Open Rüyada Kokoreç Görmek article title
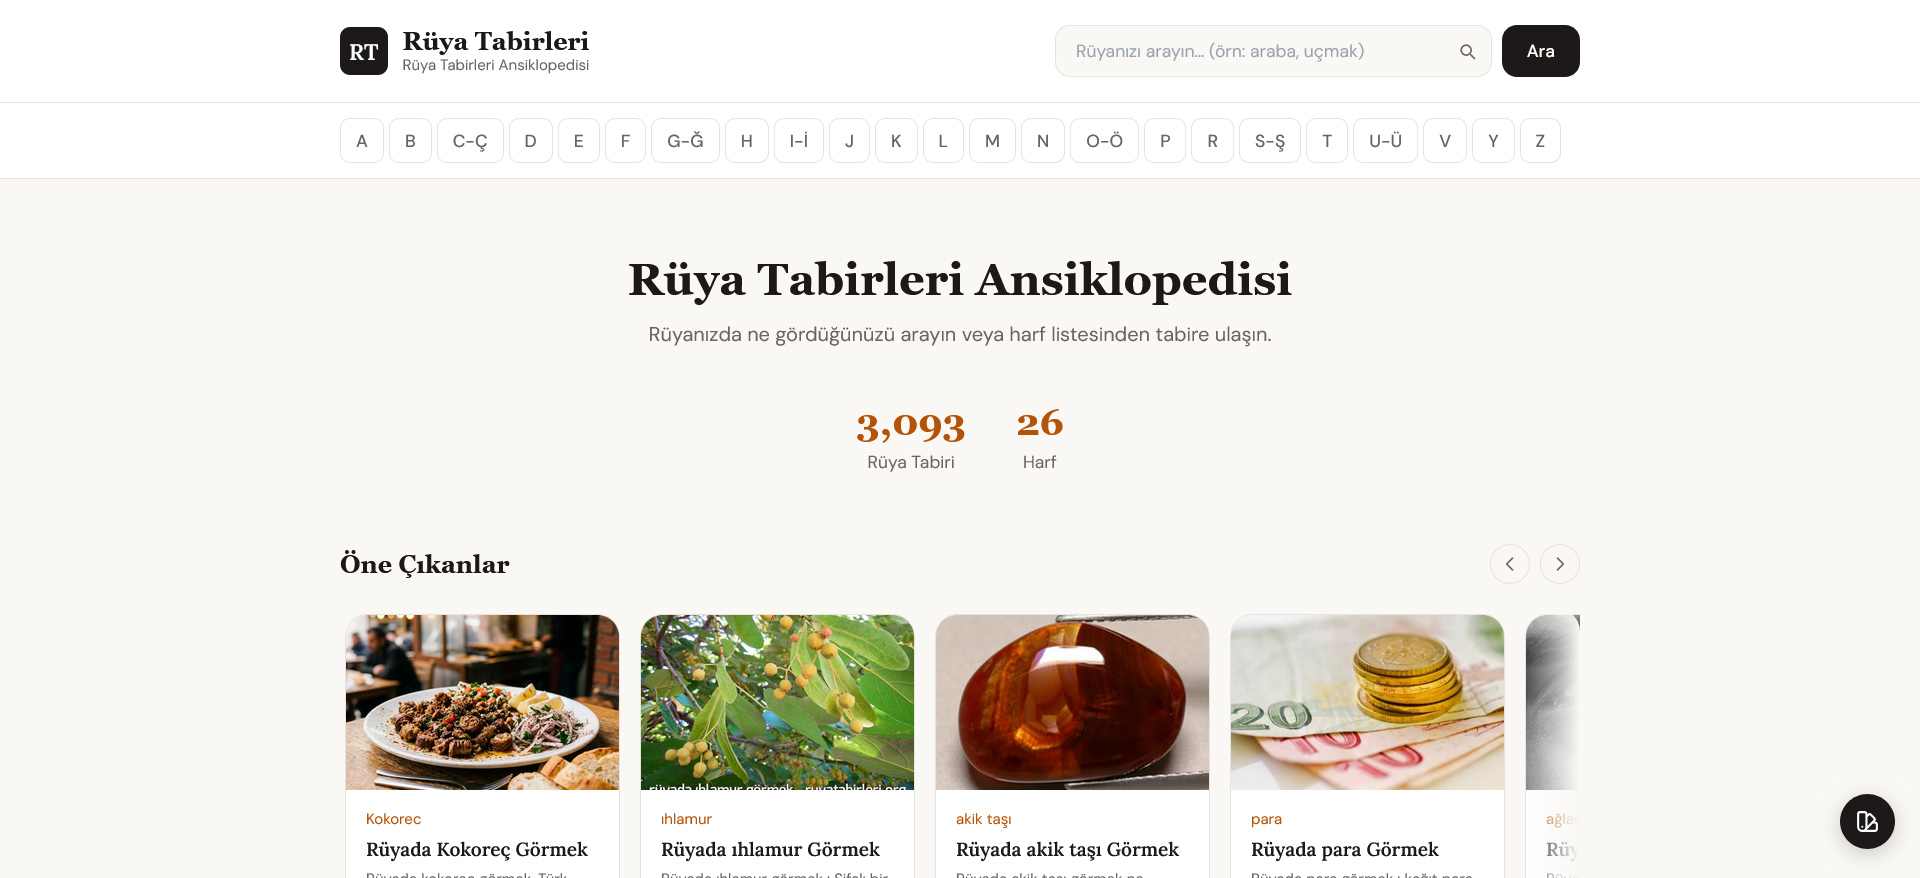The image size is (1920, 878). tap(477, 850)
